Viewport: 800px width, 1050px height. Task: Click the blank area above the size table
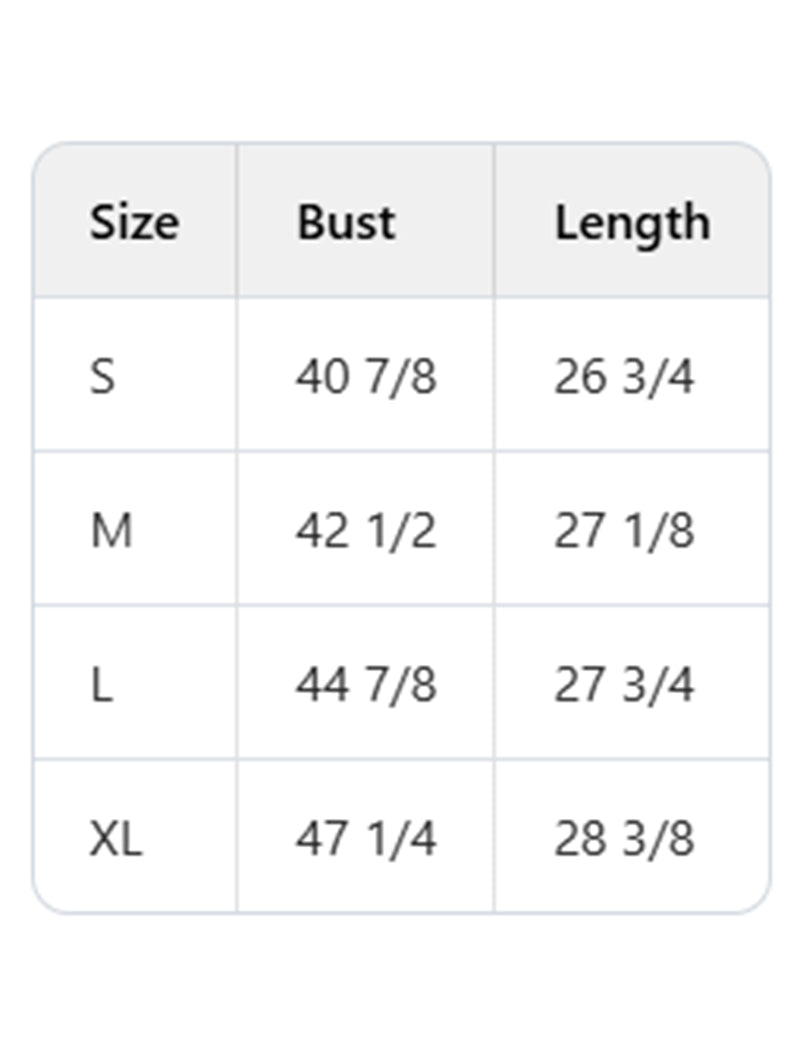(400, 70)
